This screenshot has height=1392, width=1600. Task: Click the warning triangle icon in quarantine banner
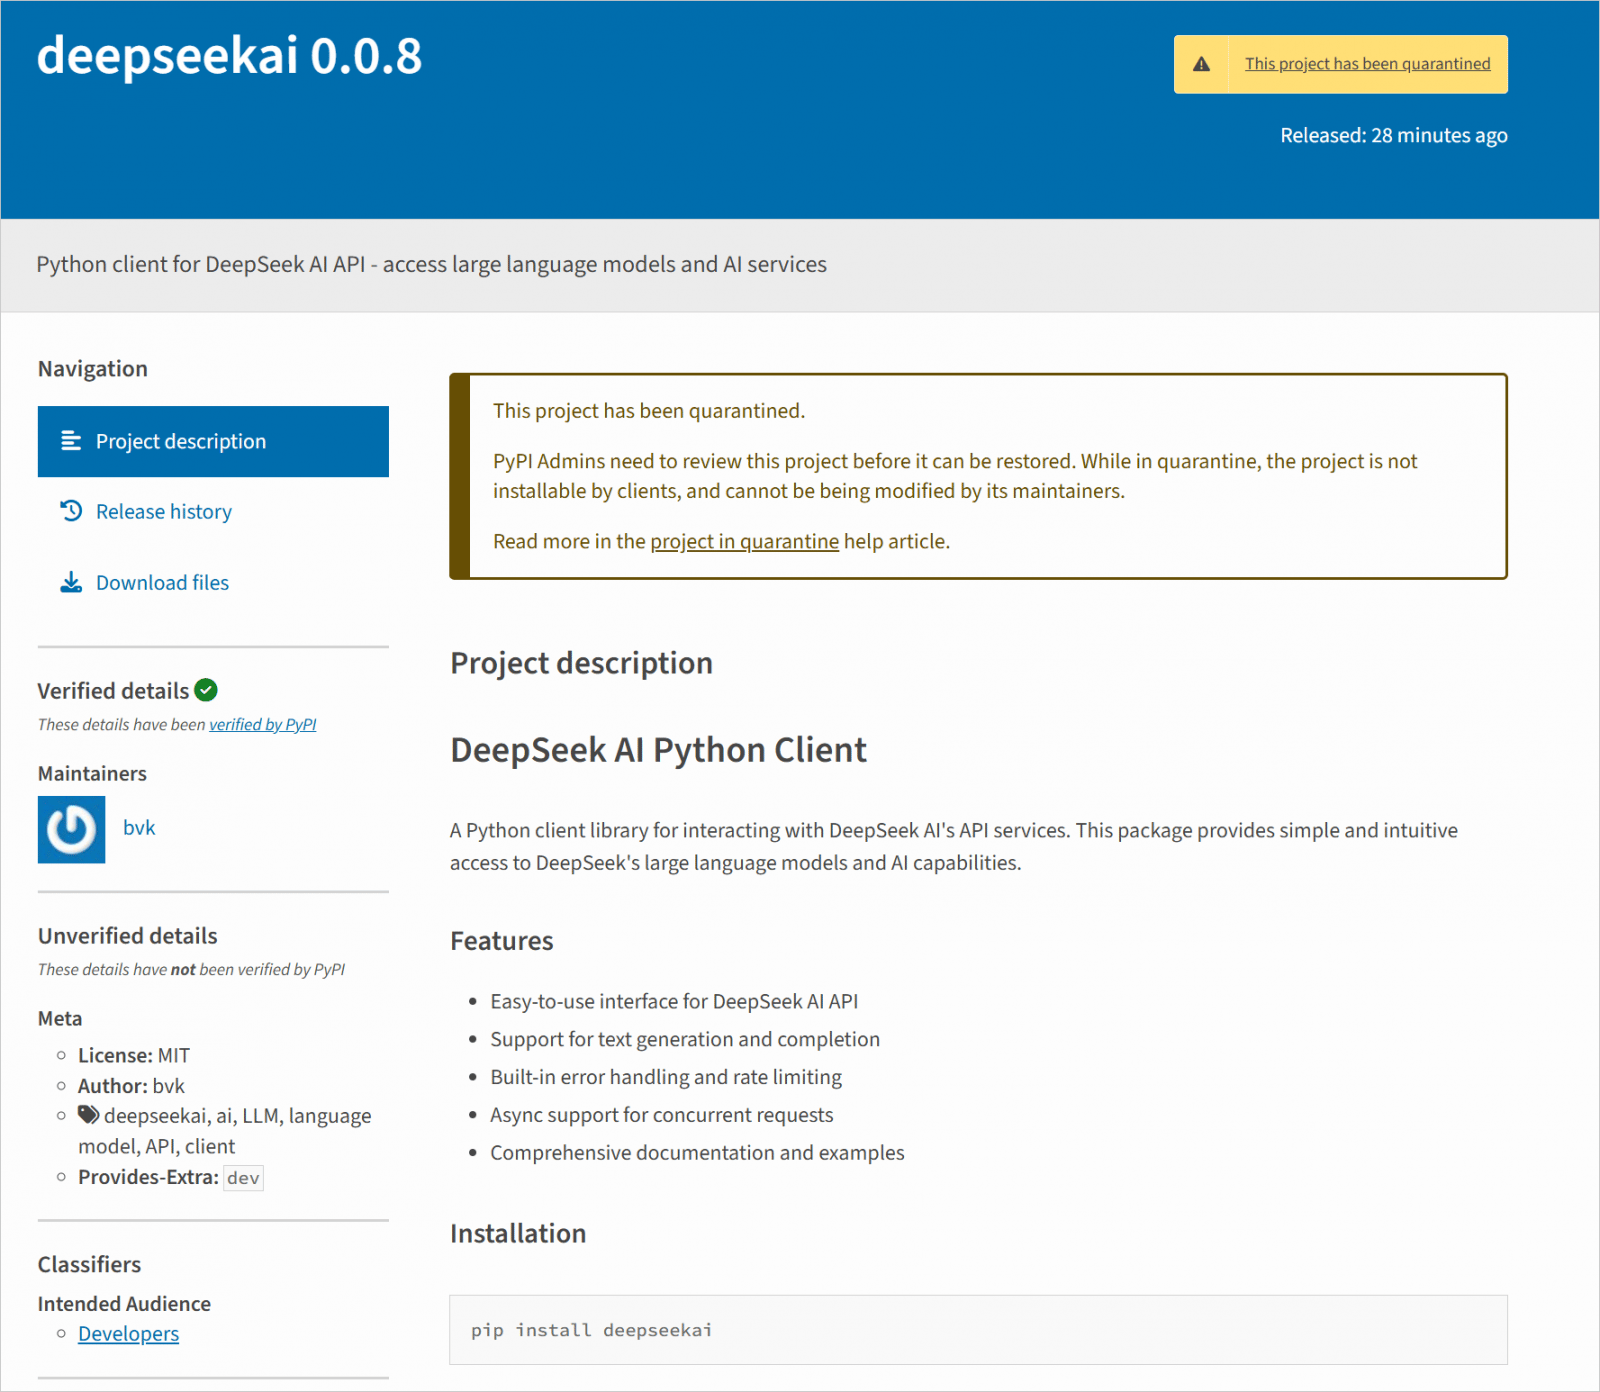tap(1201, 64)
